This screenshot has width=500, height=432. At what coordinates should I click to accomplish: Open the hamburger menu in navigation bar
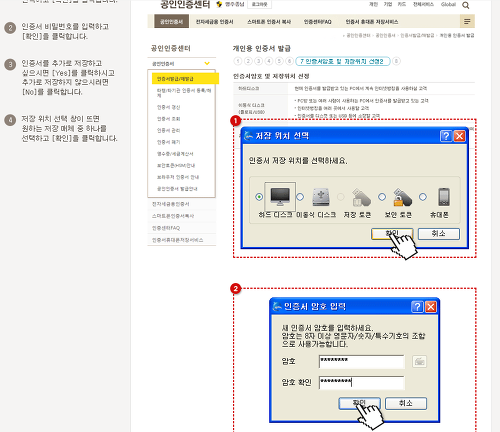click(467, 22)
